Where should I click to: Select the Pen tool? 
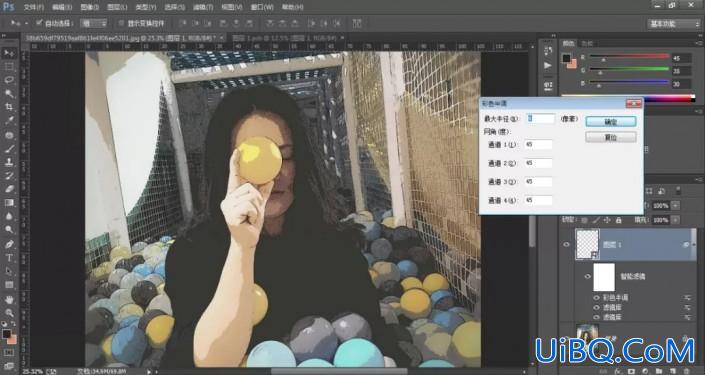[9, 244]
